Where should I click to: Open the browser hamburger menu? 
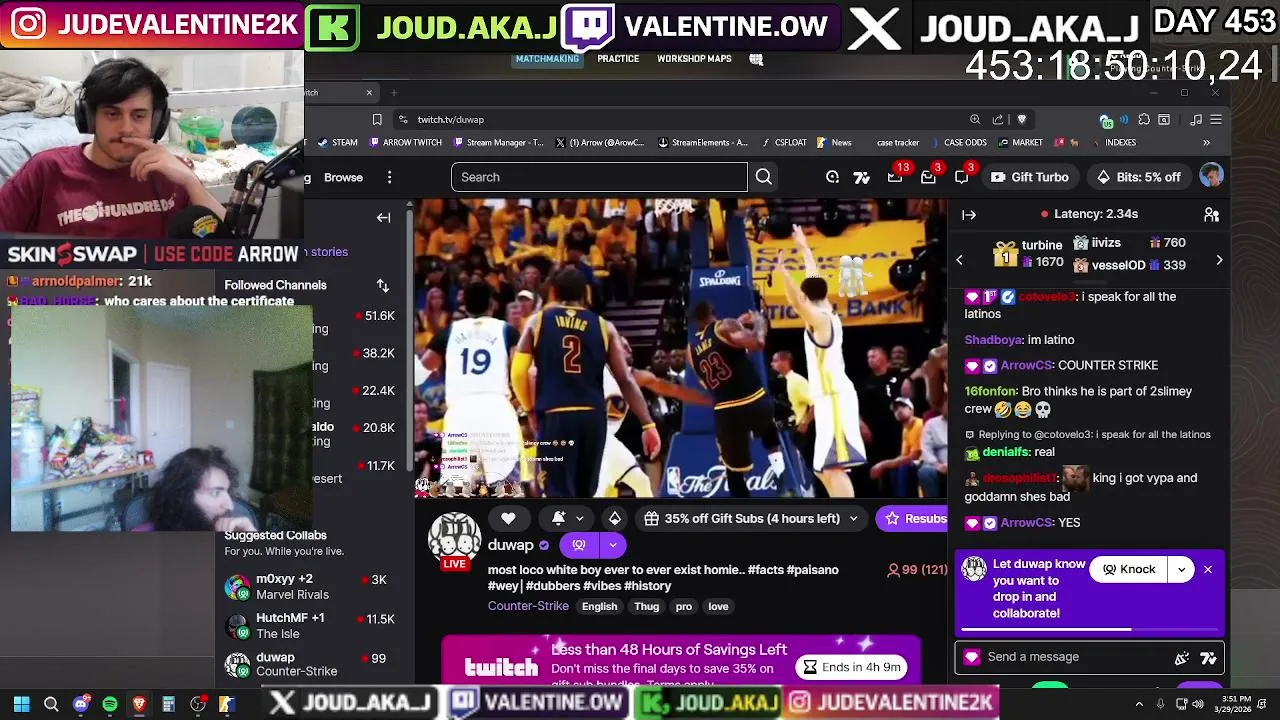pyautogui.click(x=1216, y=120)
